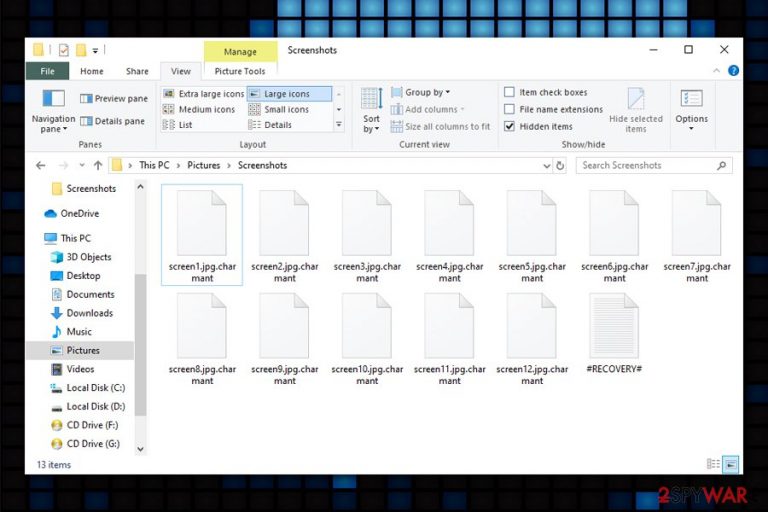Select Extra large icons layout
The image size is (768, 512).
[x=203, y=94]
